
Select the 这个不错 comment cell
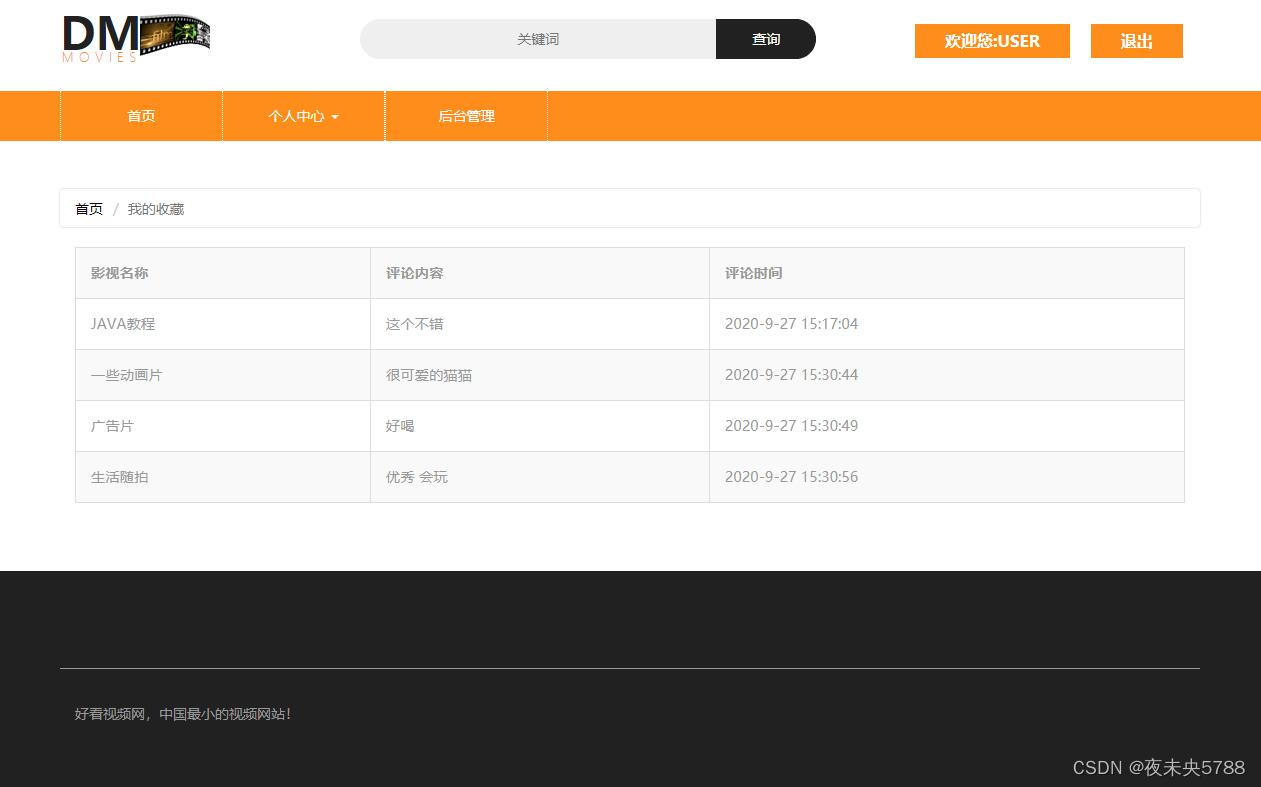(540, 324)
